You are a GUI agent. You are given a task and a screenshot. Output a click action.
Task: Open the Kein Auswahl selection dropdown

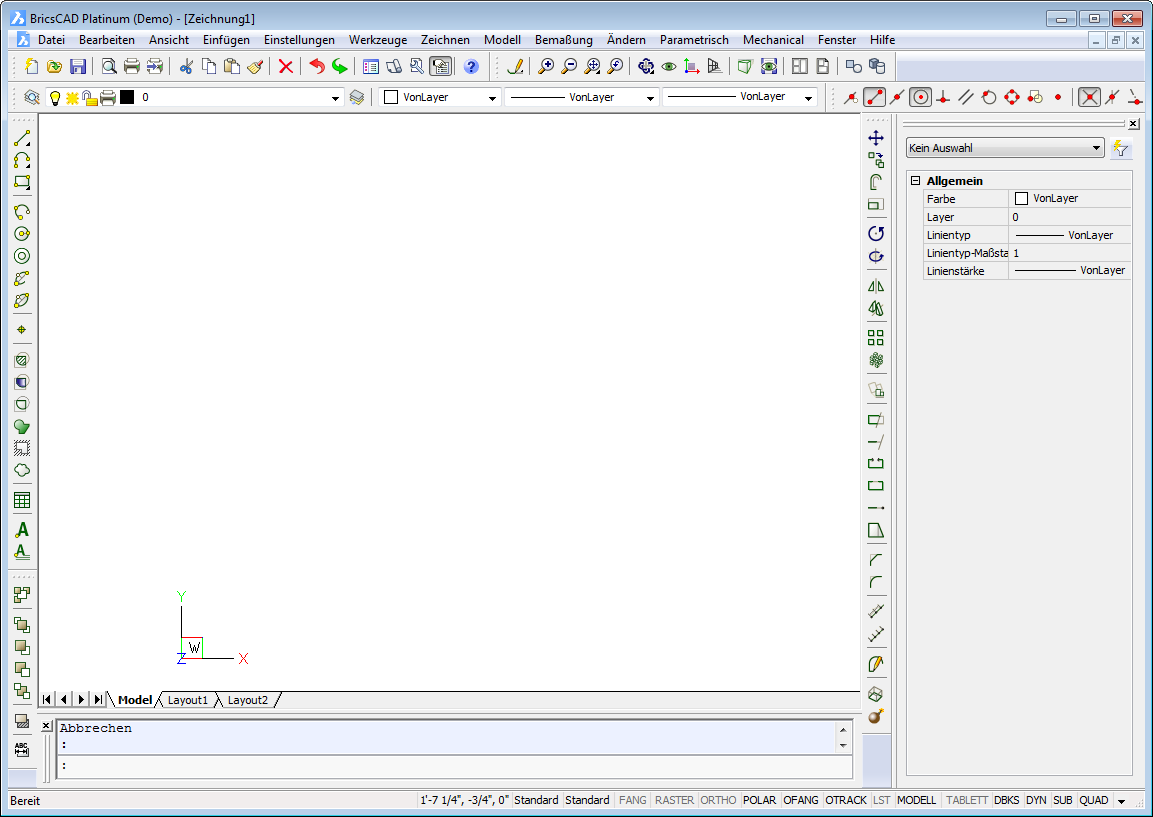[1004, 148]
